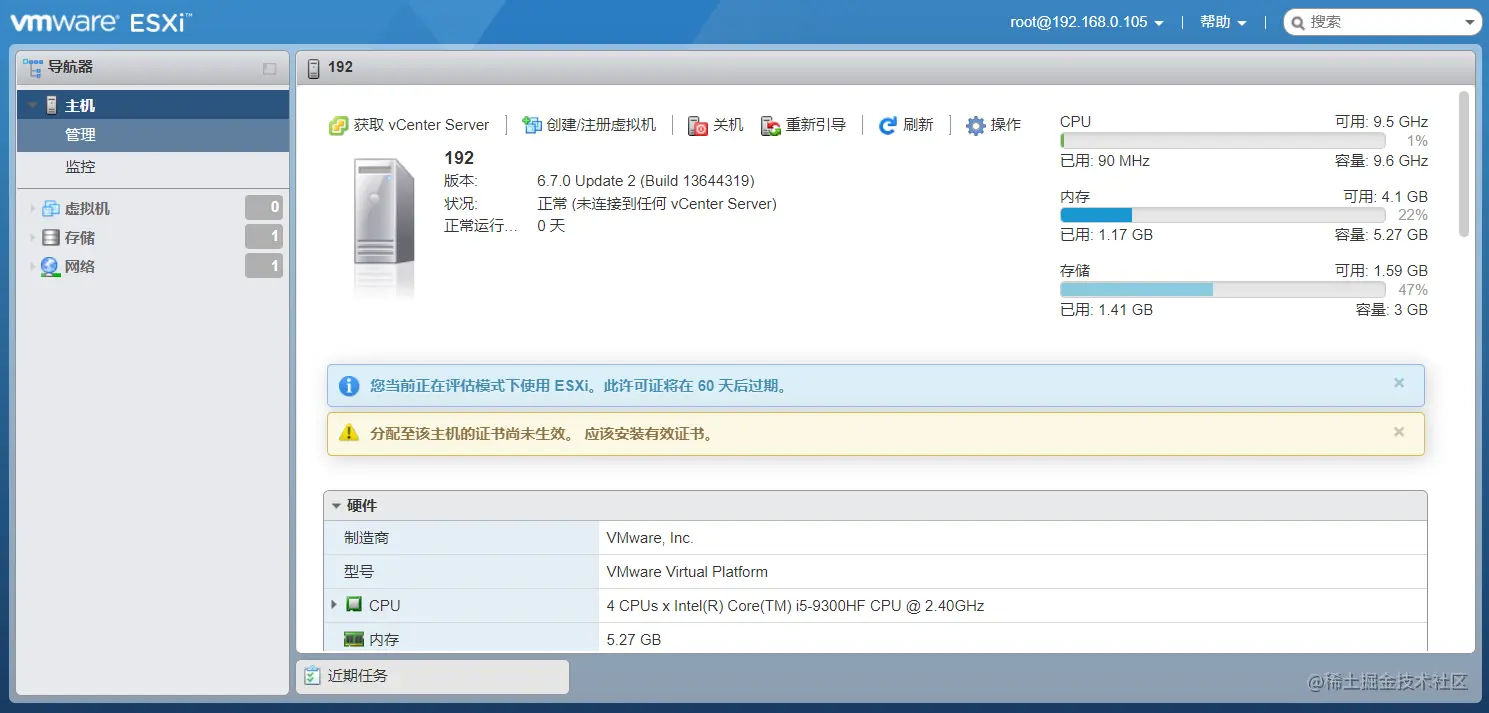Click the CPU chip icon in hardware table

pos(354,605)
